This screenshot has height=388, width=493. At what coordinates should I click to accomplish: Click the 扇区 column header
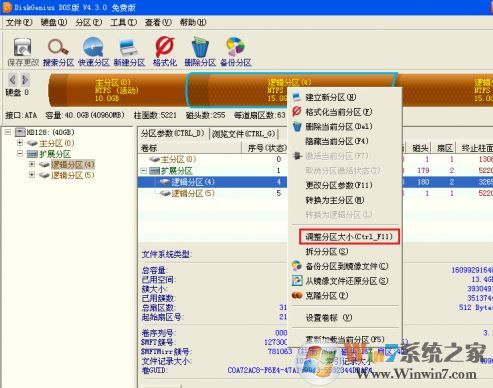(445, 148)
